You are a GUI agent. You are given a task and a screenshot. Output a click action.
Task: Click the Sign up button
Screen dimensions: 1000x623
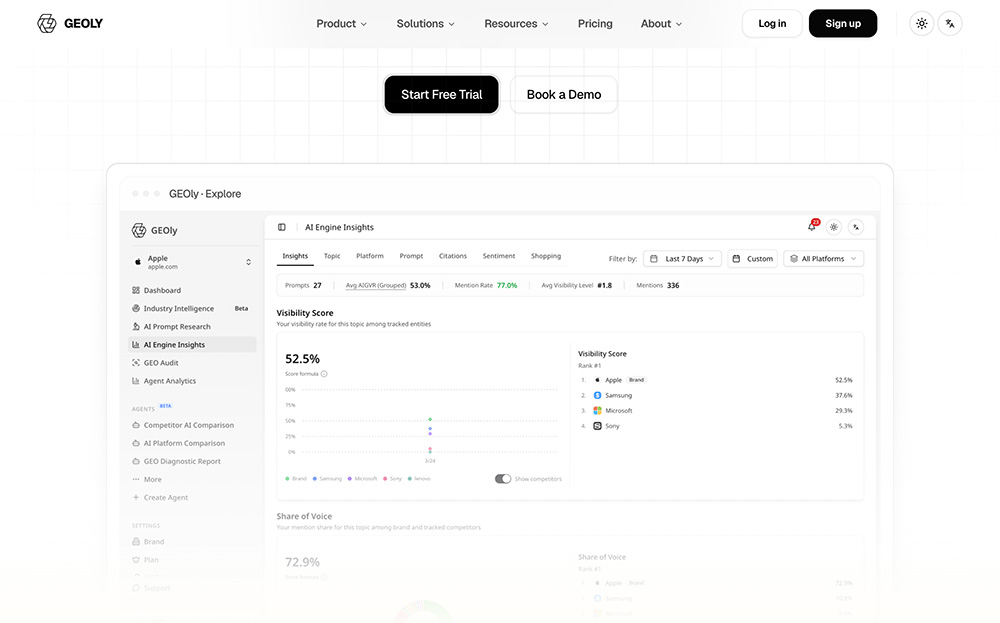pyautogui.click(x=842, y=24)
